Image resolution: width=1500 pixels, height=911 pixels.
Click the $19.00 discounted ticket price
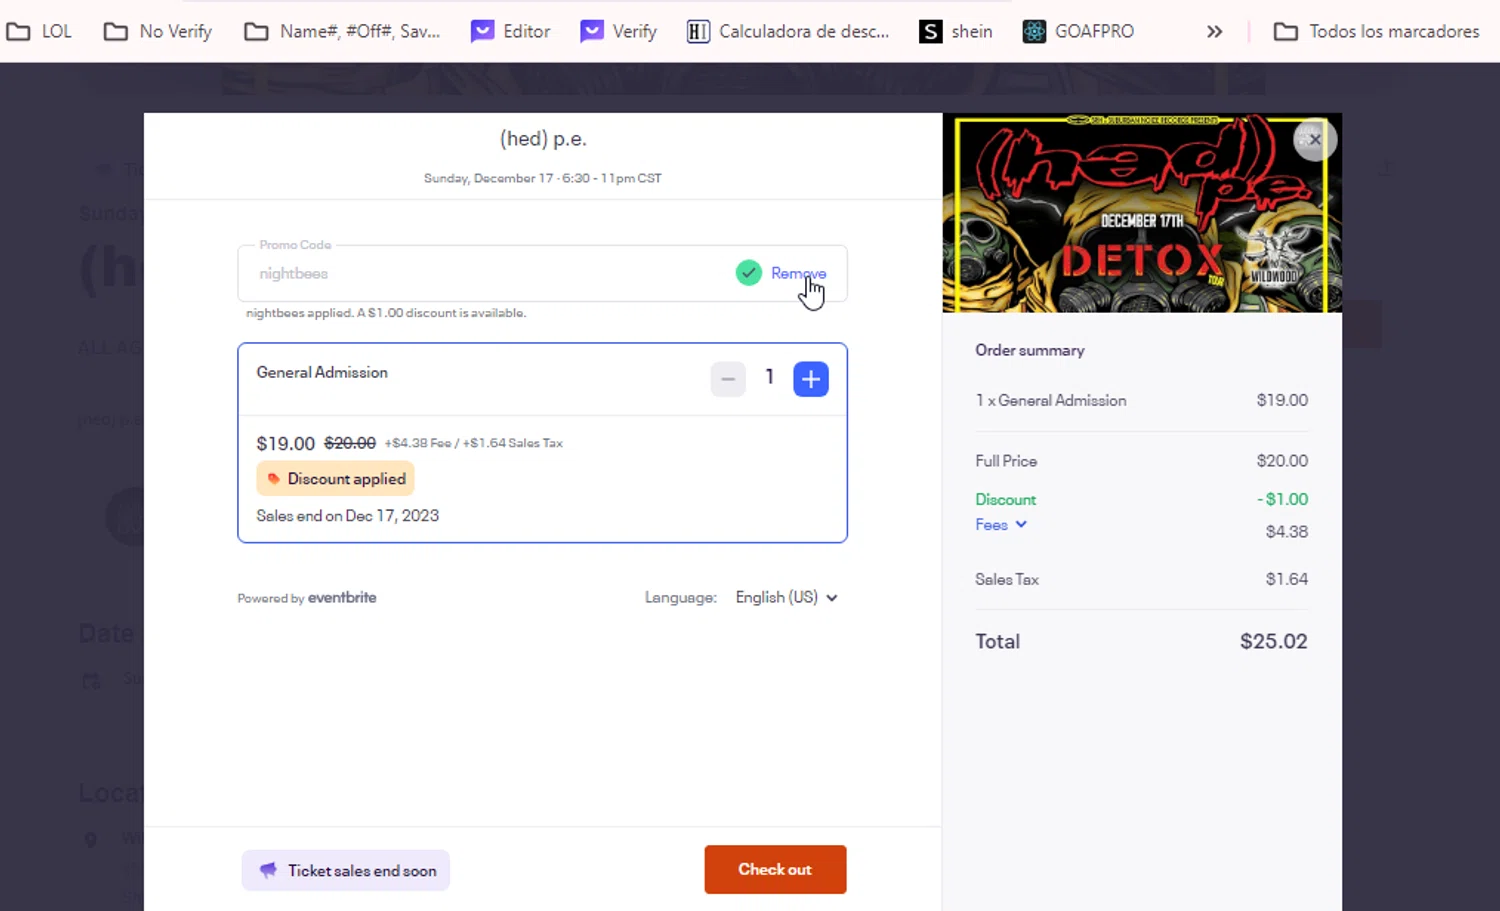[285, 443]
